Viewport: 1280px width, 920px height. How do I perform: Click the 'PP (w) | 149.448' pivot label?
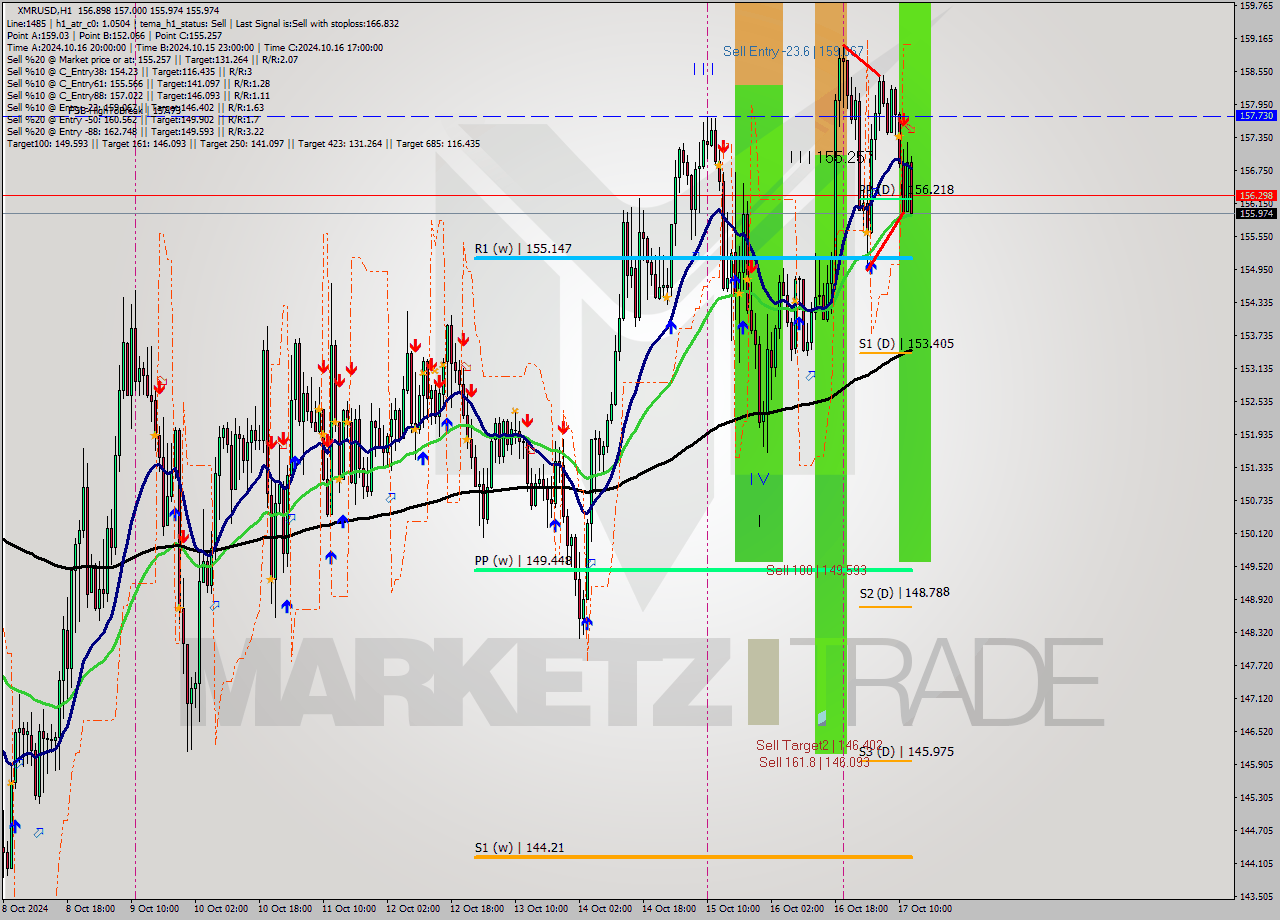[x=523, y=560]
